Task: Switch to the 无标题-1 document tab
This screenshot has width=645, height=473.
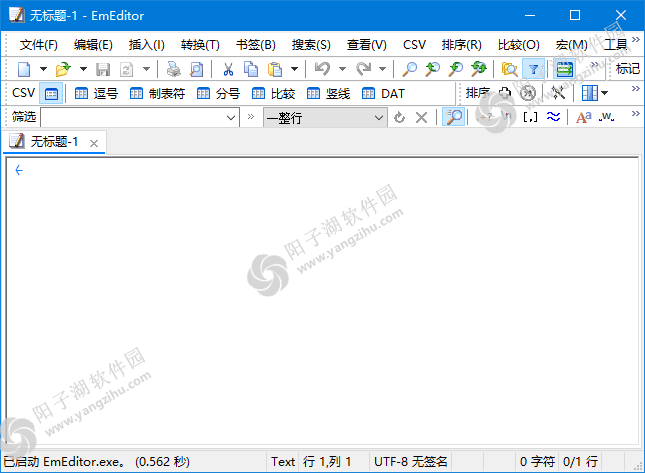Action: 54,142
